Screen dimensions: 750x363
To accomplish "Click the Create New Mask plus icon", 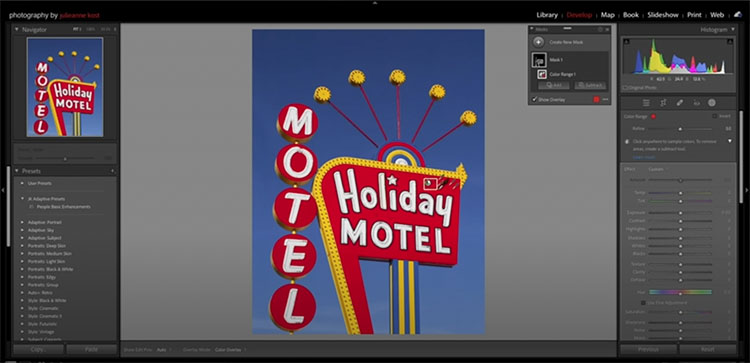I will point(539,42).
